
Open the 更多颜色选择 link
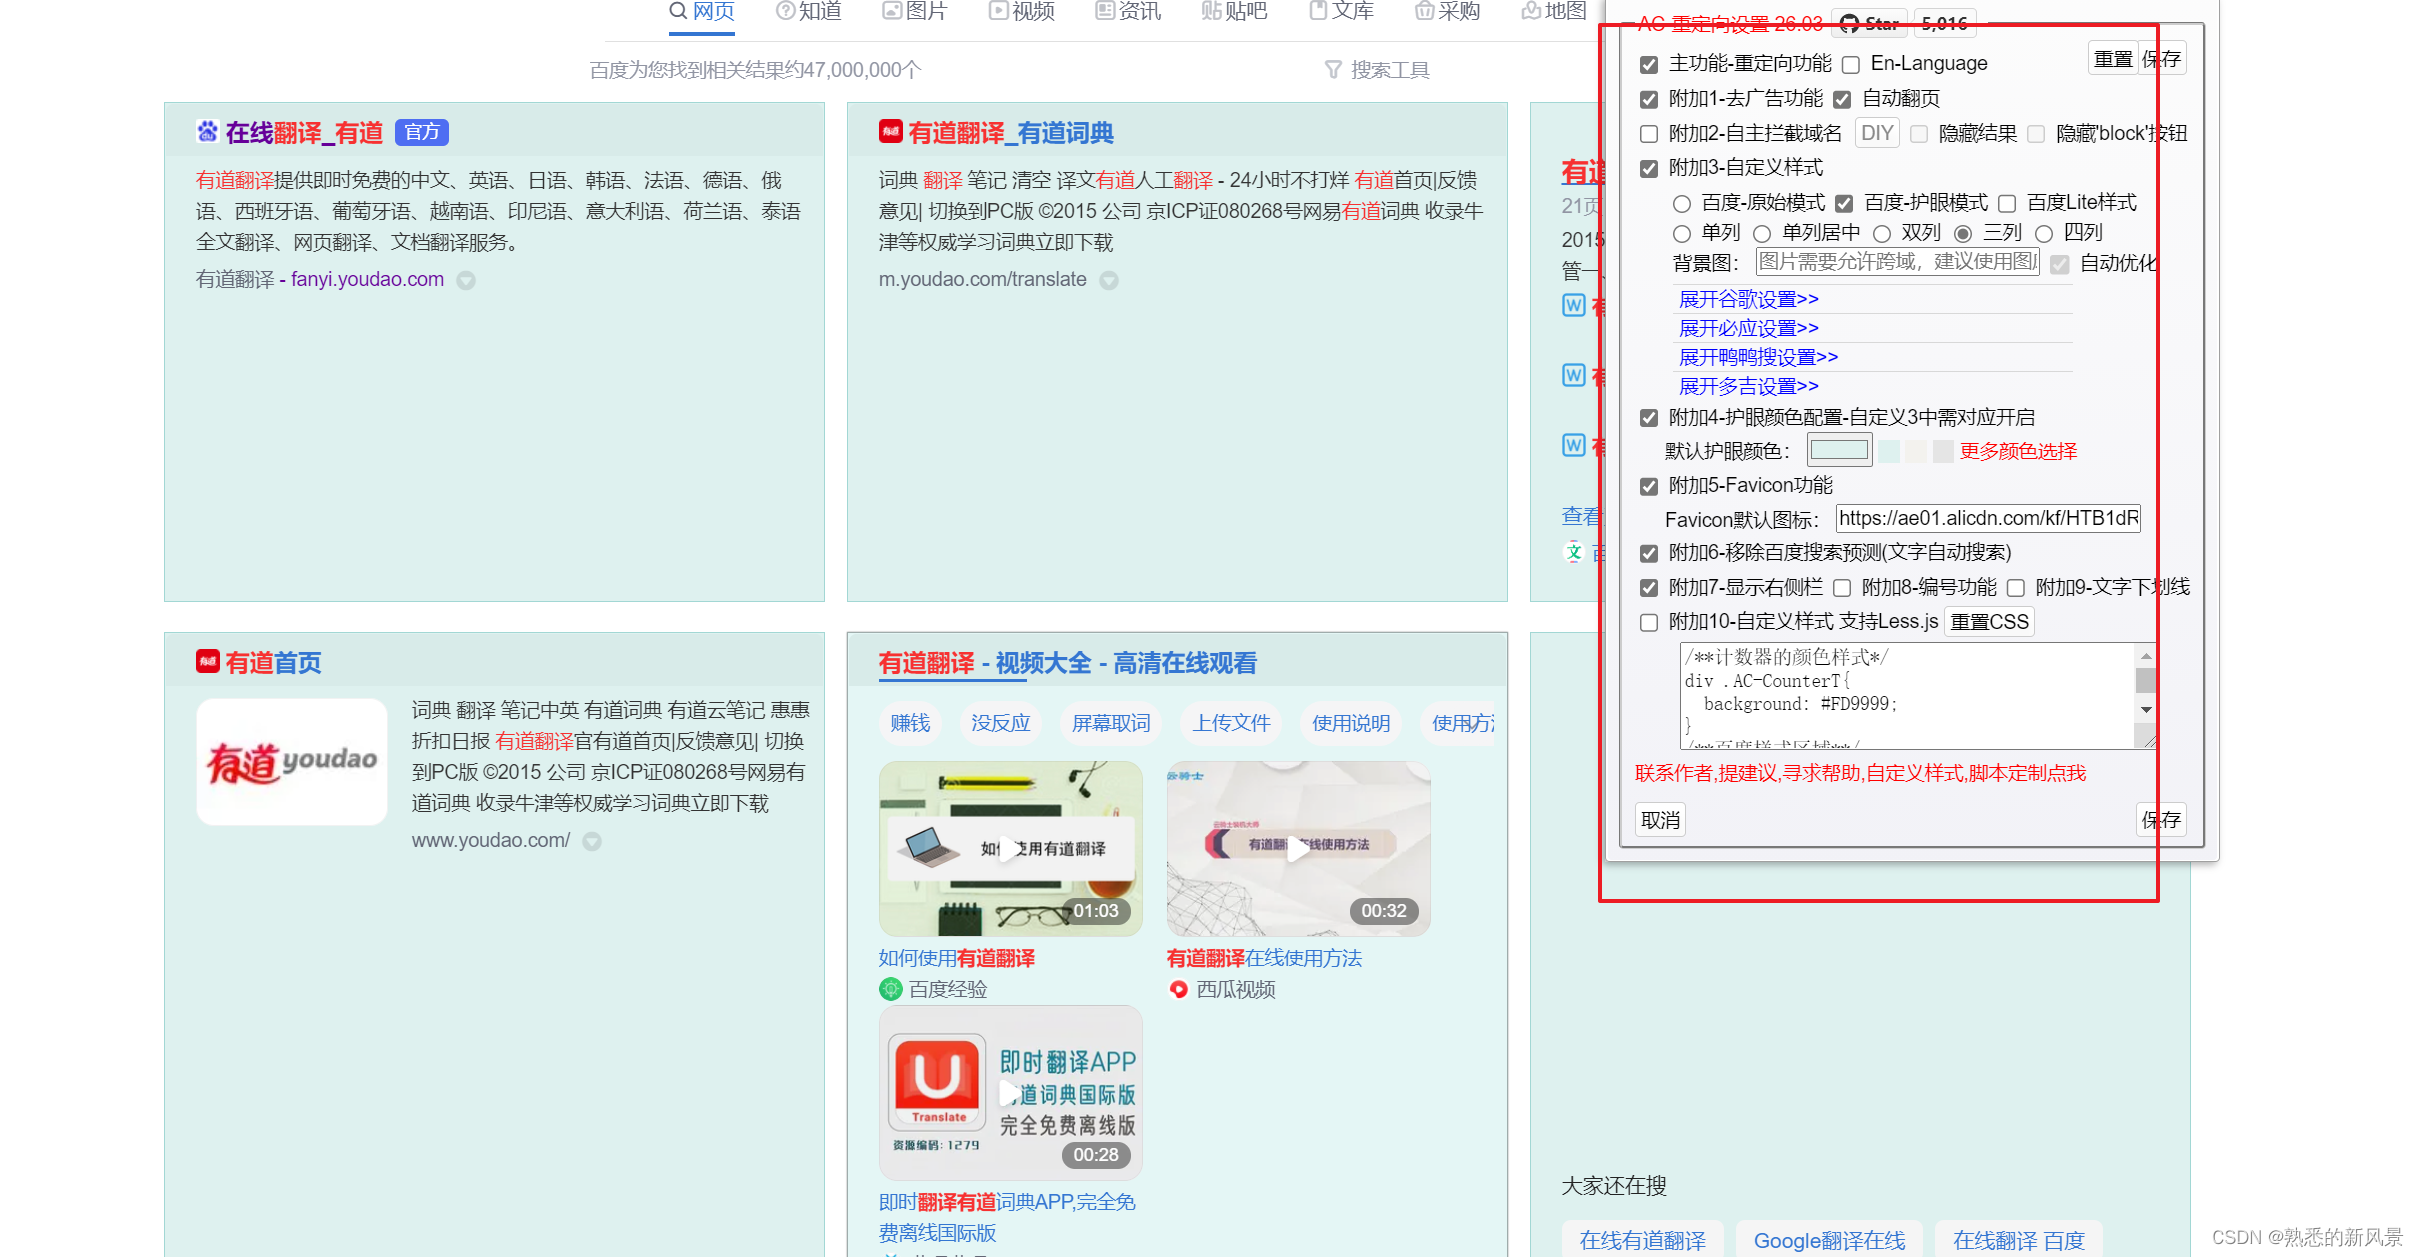click(2018, 451)
